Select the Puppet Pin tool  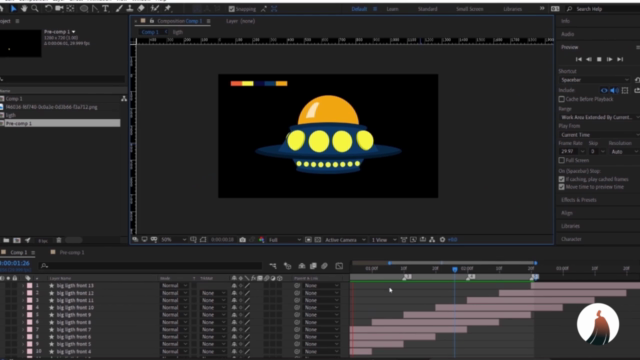167,9
